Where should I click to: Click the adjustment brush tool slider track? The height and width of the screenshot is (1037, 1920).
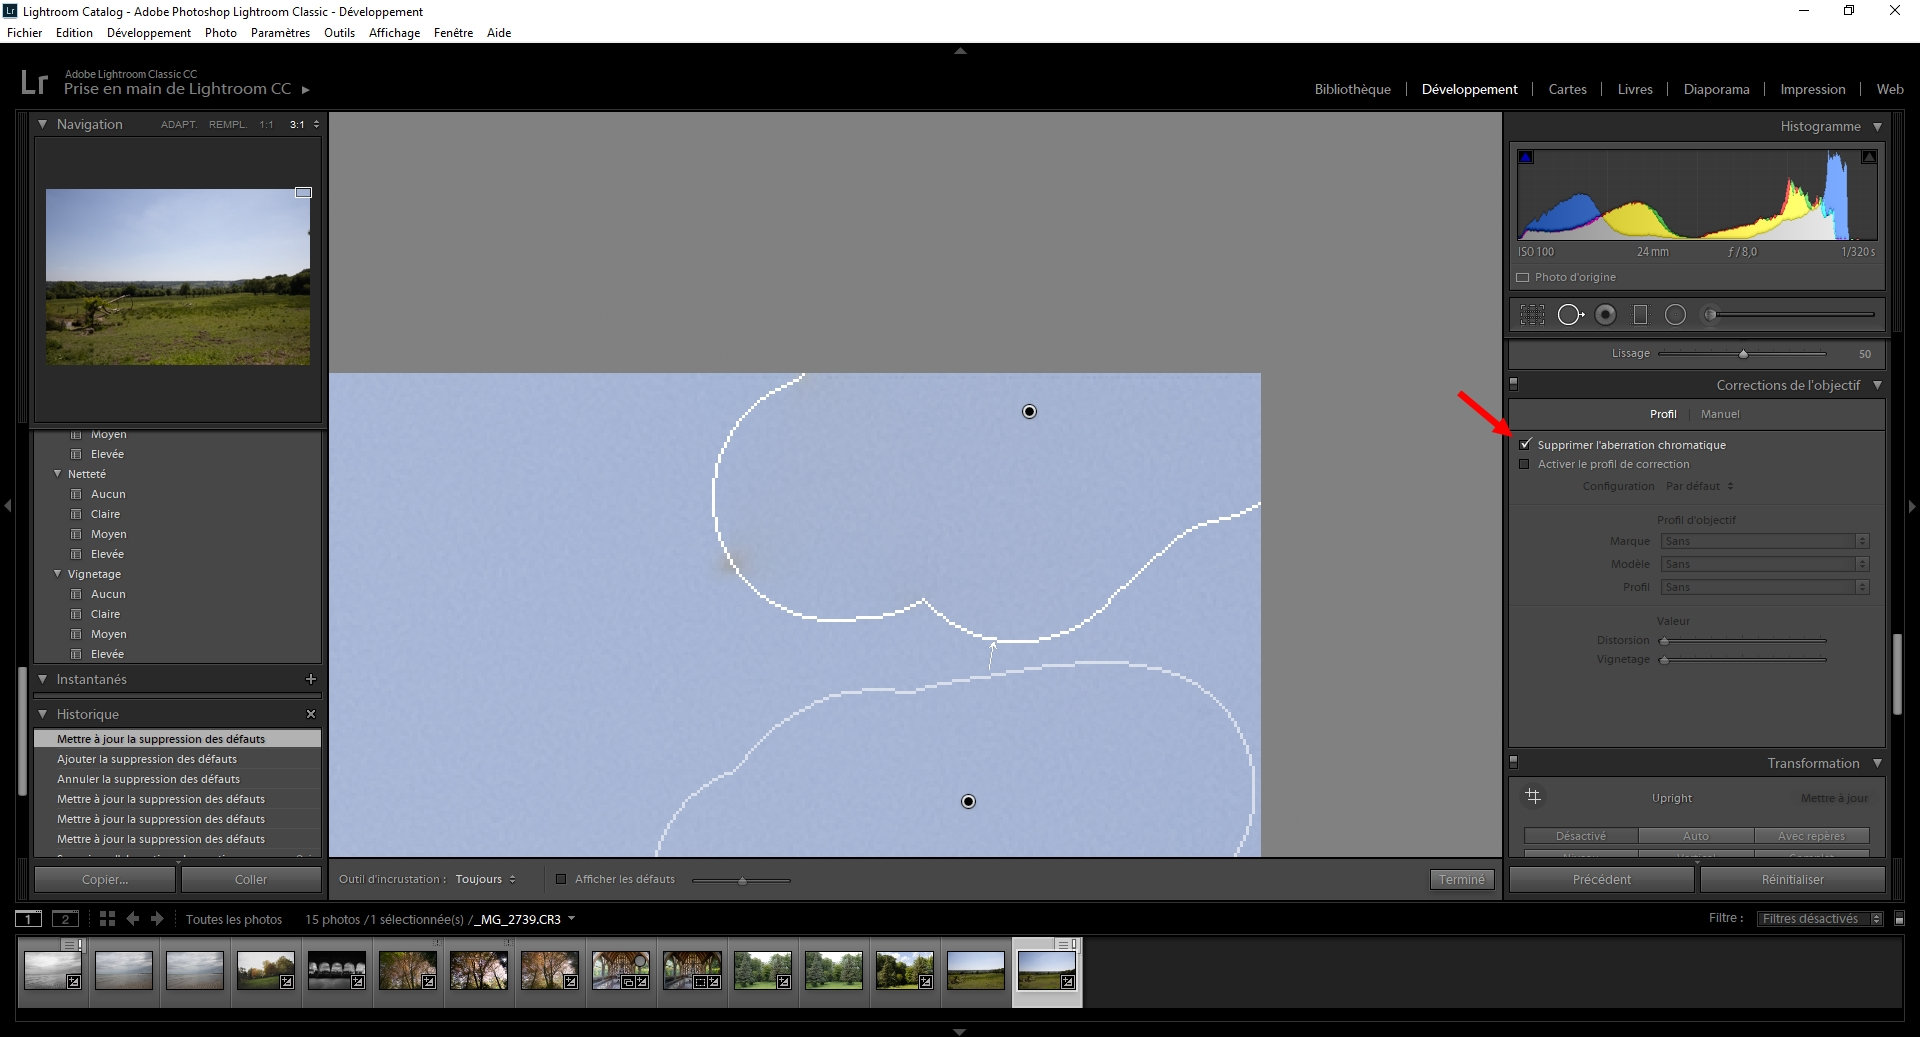1796,315
